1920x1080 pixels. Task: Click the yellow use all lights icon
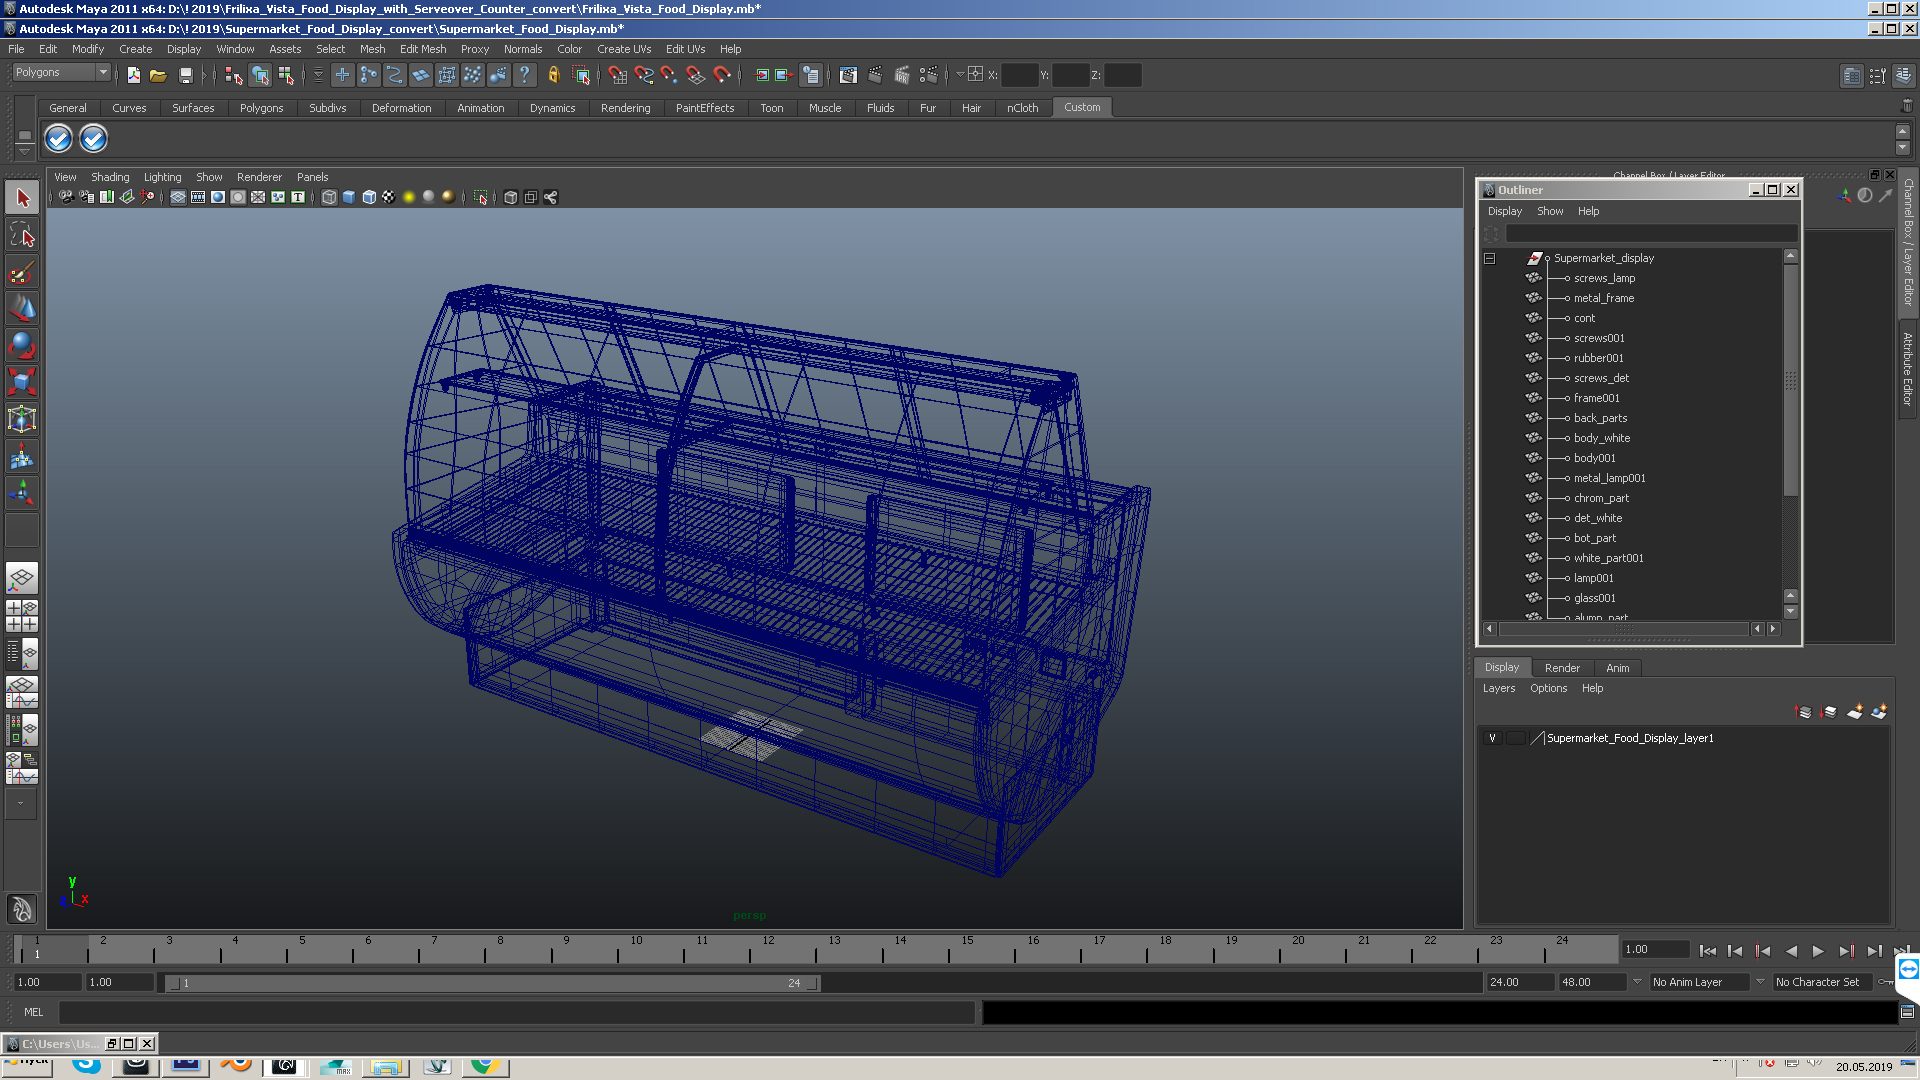pos(409,197)
